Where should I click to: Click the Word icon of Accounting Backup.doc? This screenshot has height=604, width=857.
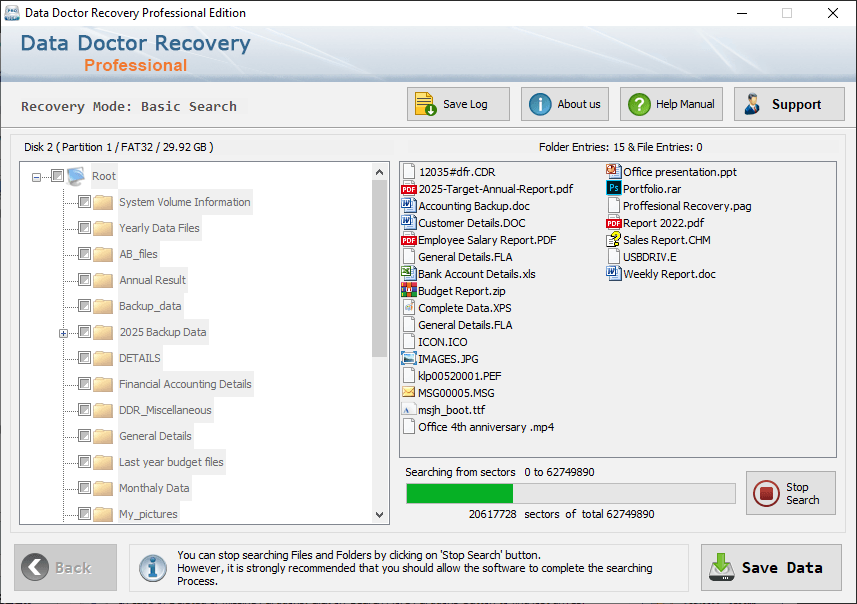(x=408, y=206)
